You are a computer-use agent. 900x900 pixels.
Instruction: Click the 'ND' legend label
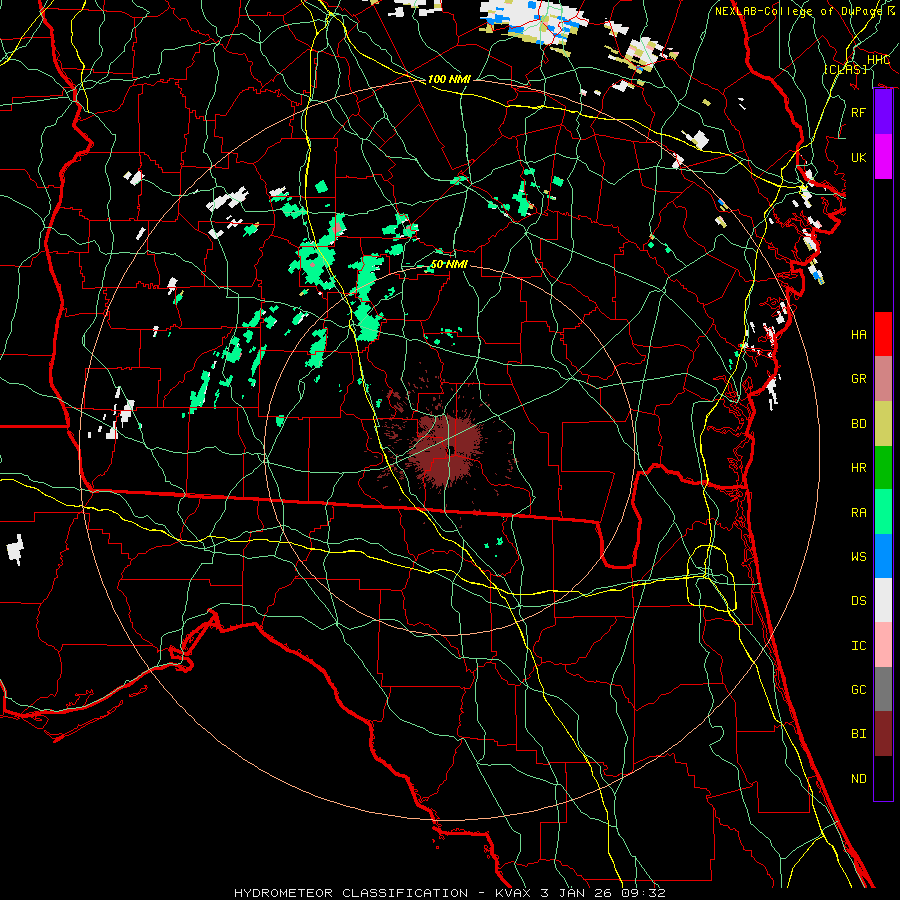click(x=858, y=778)
